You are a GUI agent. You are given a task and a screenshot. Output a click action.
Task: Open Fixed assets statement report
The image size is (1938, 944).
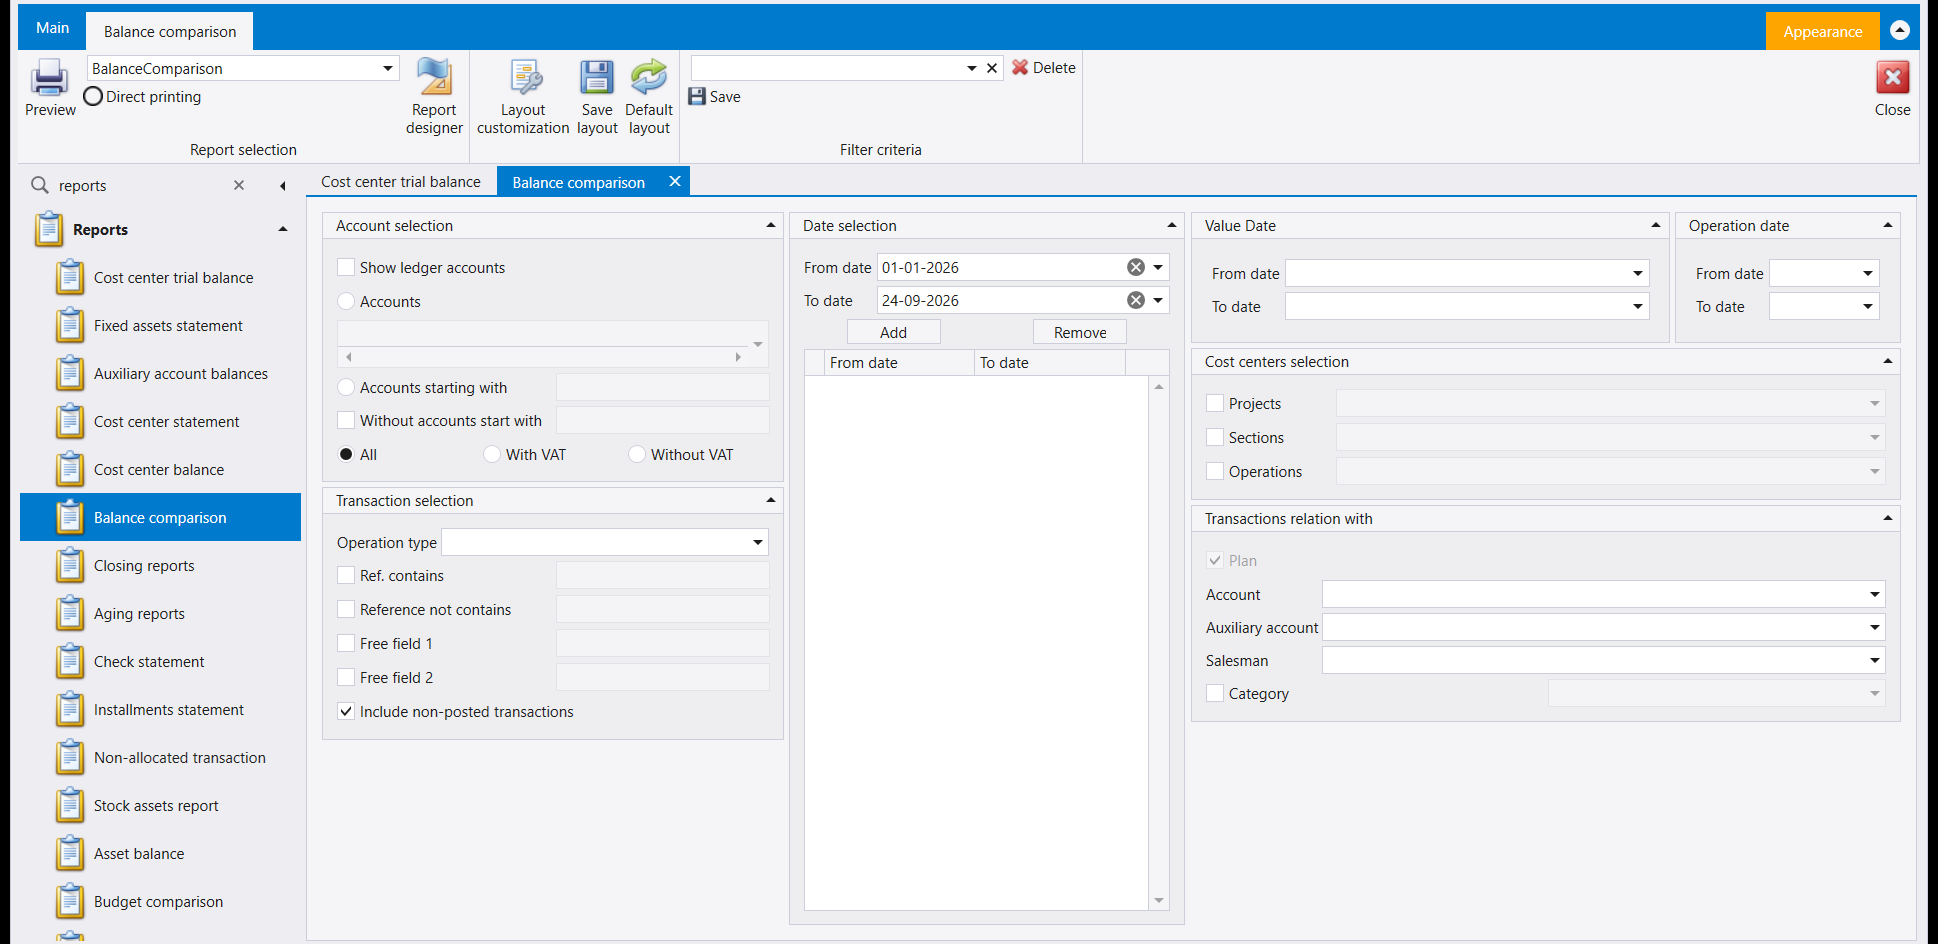(168, 326)
